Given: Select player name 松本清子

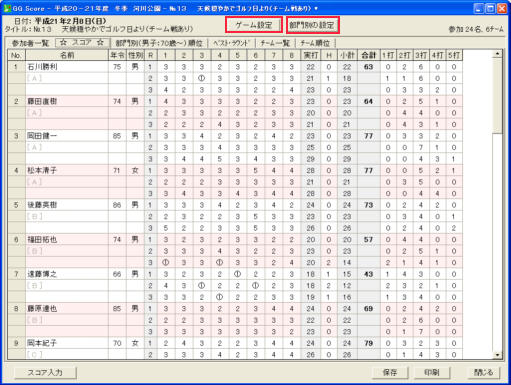Looking at the screenshot, I should (x=42, y=170).
